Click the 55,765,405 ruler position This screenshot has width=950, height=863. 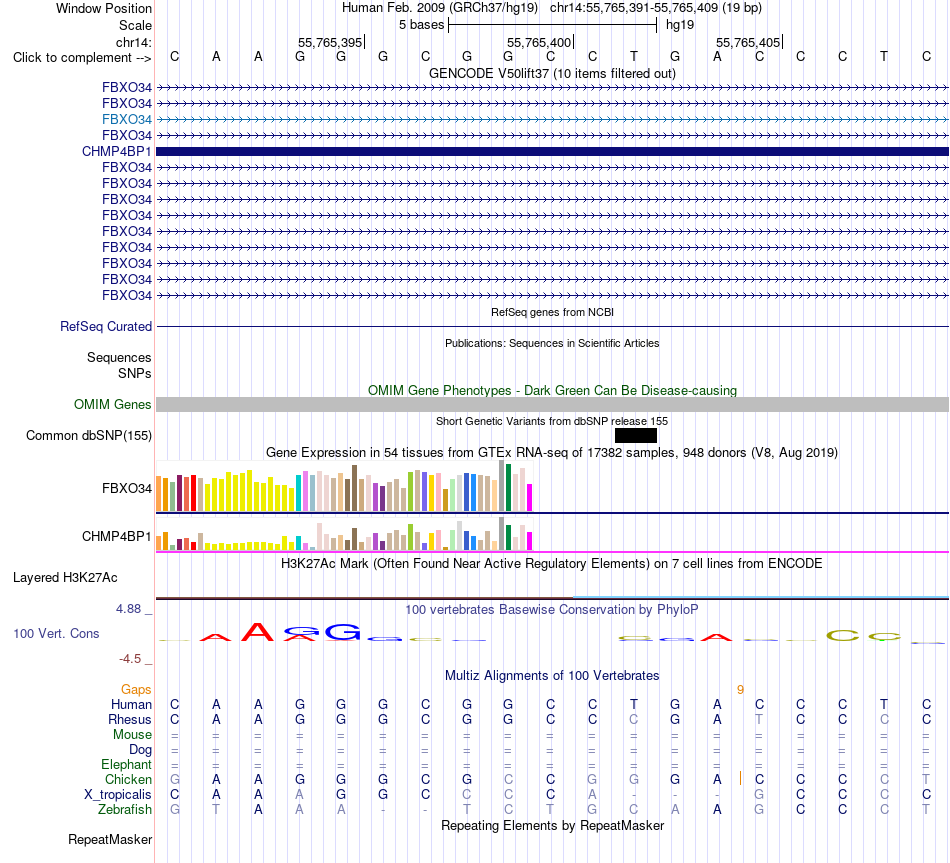[748, 42]
